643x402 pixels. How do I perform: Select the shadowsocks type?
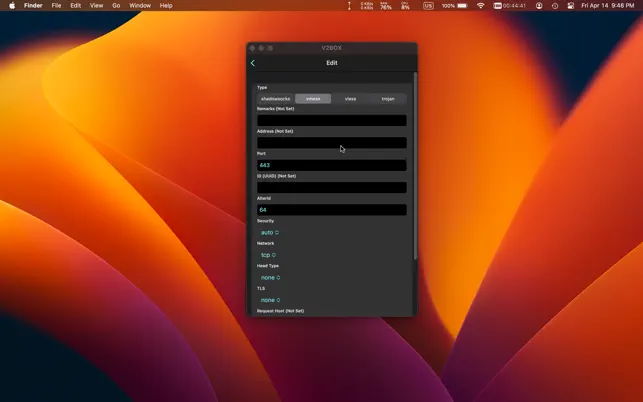tap(276, 99)
